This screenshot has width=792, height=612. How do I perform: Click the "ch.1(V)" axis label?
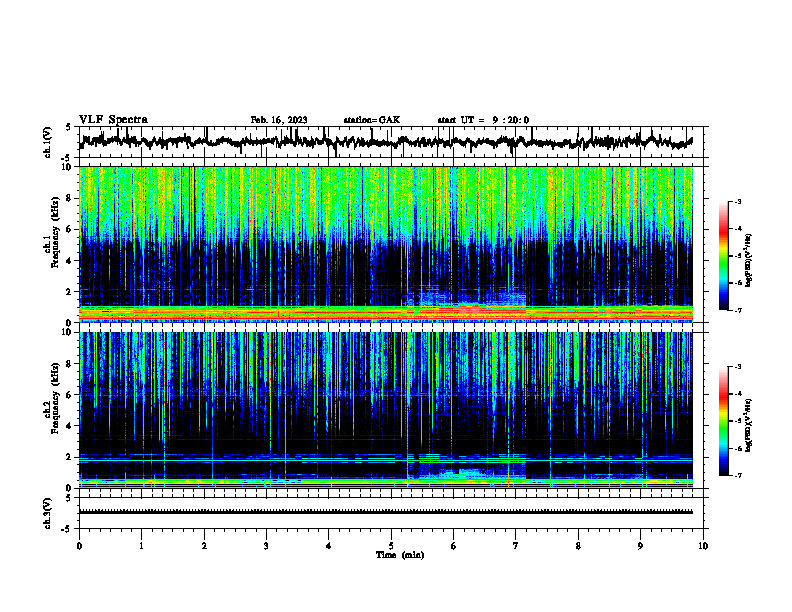point(48,143)
